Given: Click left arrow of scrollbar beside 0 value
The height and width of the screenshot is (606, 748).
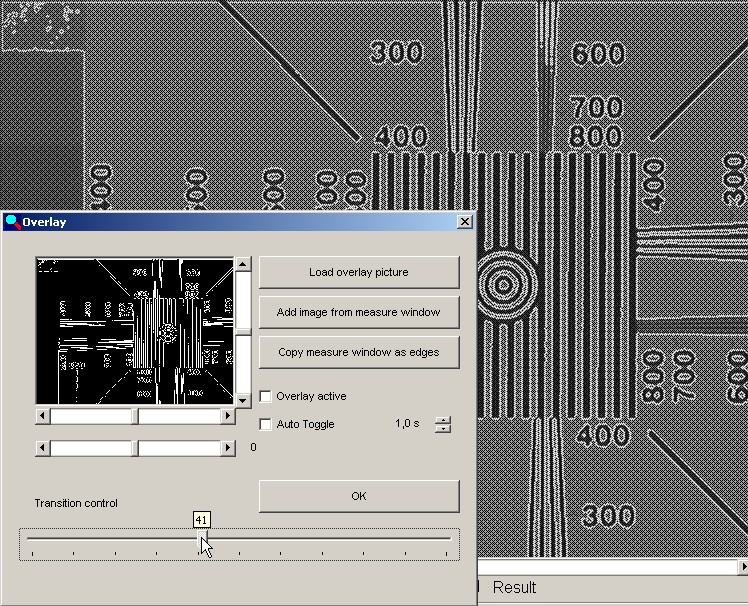Looking at the screenshot, I should point(42,448).
